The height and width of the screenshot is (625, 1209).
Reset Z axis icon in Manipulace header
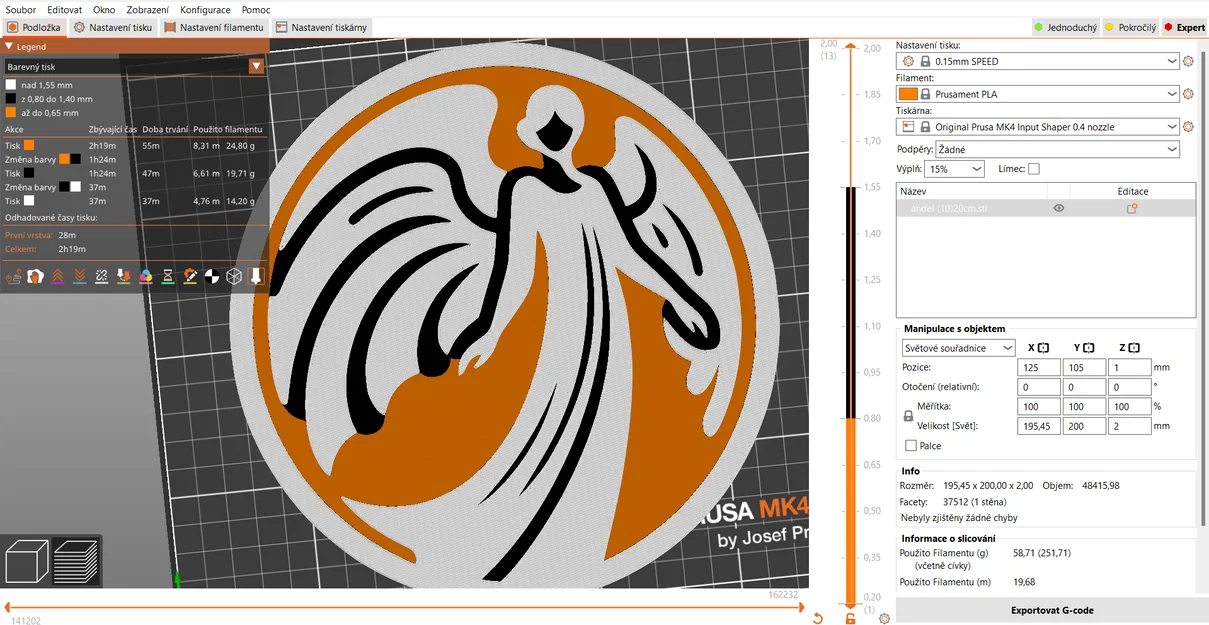[1134, 348]
